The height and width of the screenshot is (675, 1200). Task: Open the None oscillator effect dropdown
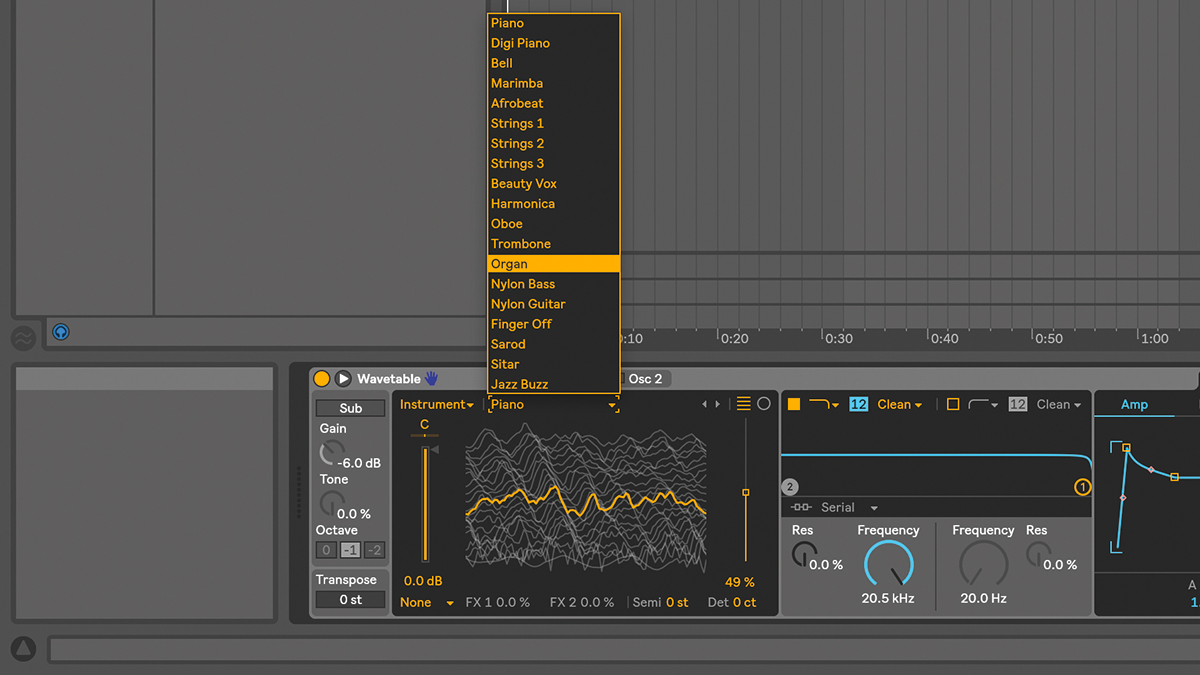click(x=427, y=602)
